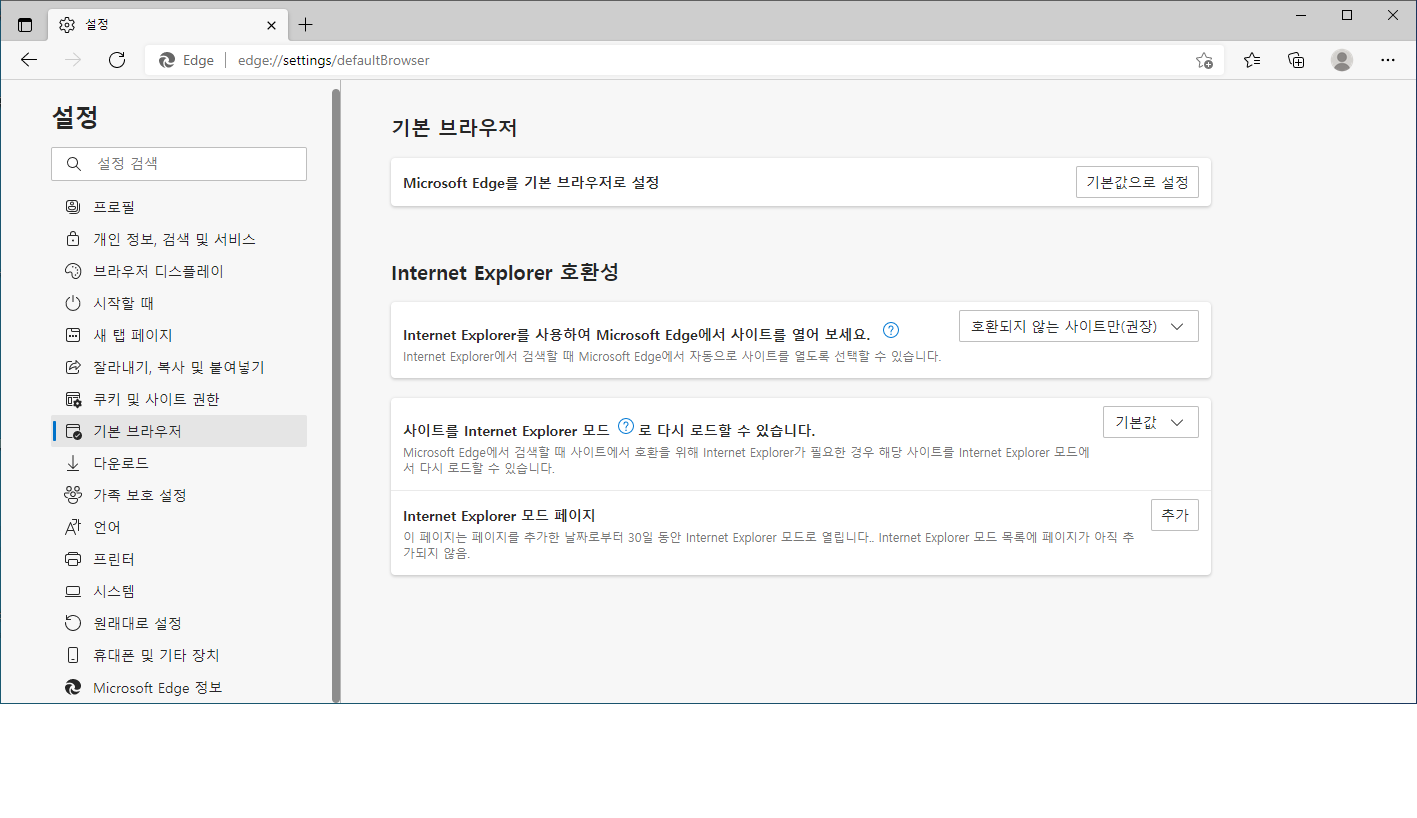1417x818 pixels.
Task: Open the Collections icon
Action: 1296,60
